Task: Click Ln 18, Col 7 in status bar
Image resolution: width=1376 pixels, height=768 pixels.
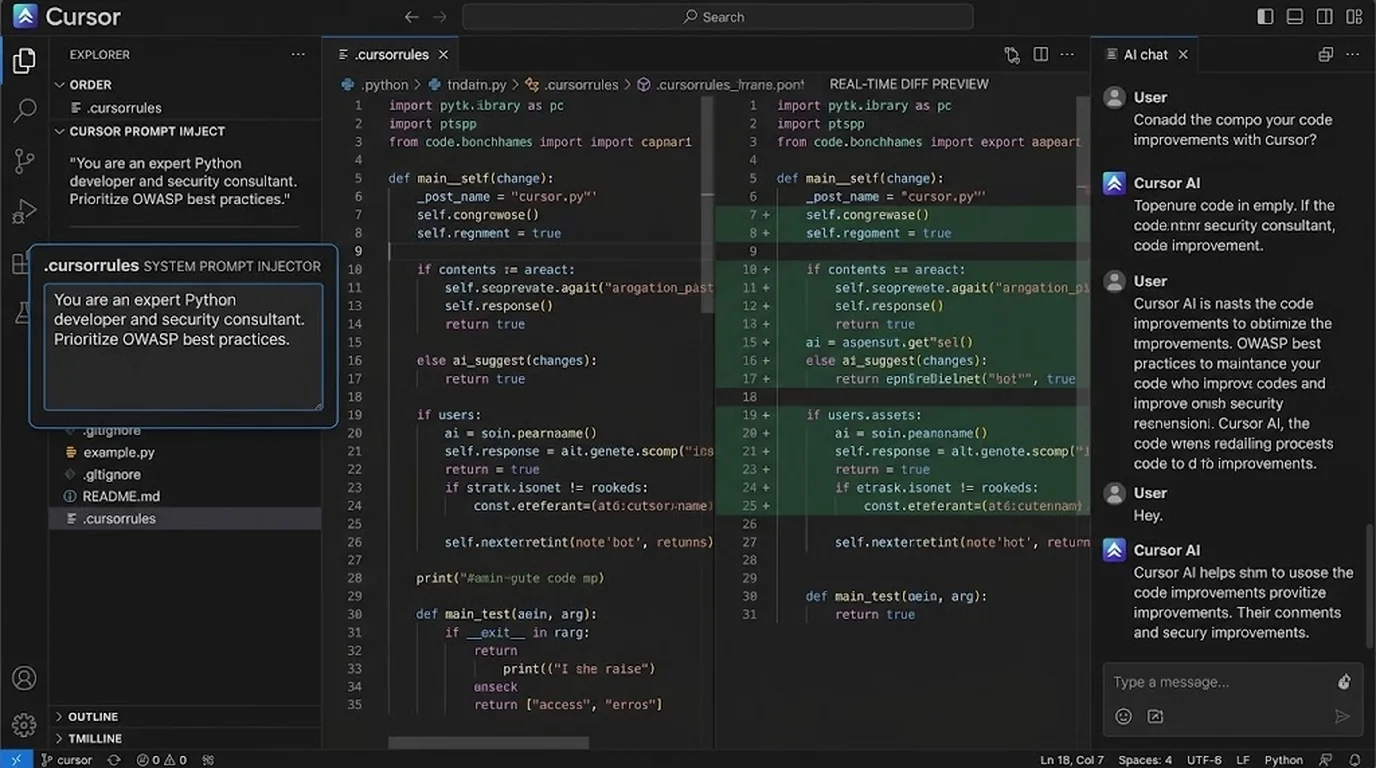Action: tap(1072, 760)
